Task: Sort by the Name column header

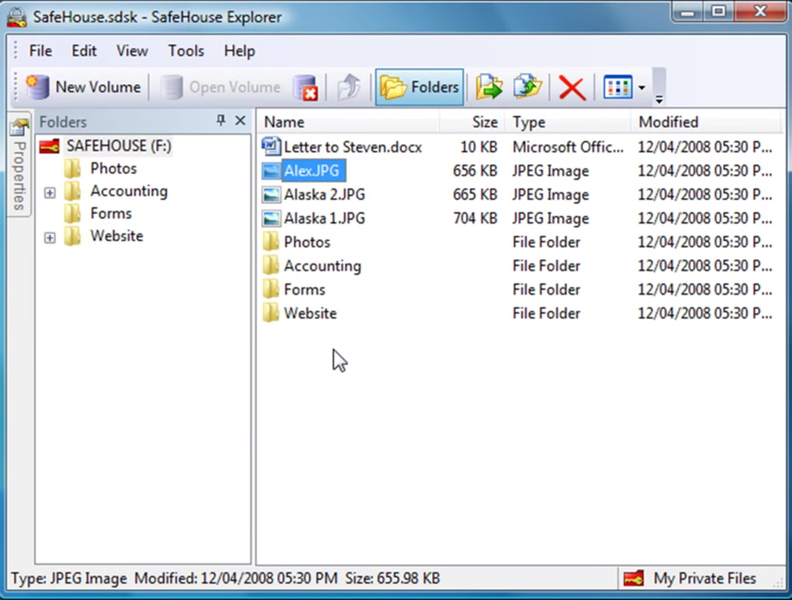Action: pyautogui.click(x=349, y=122)
